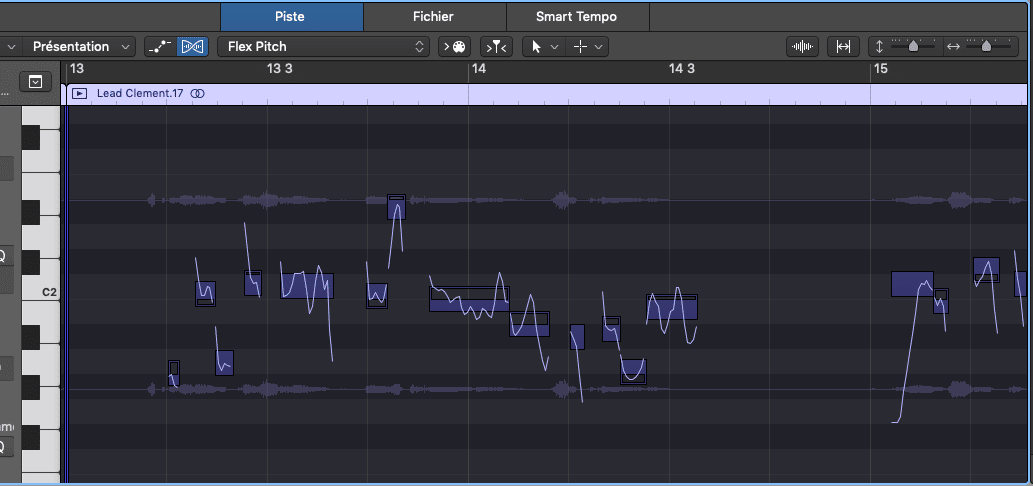The height and width of the screenshot is (486, 1033).
Task: Click bar 15 on the ruler
Action: coord(881,68)
